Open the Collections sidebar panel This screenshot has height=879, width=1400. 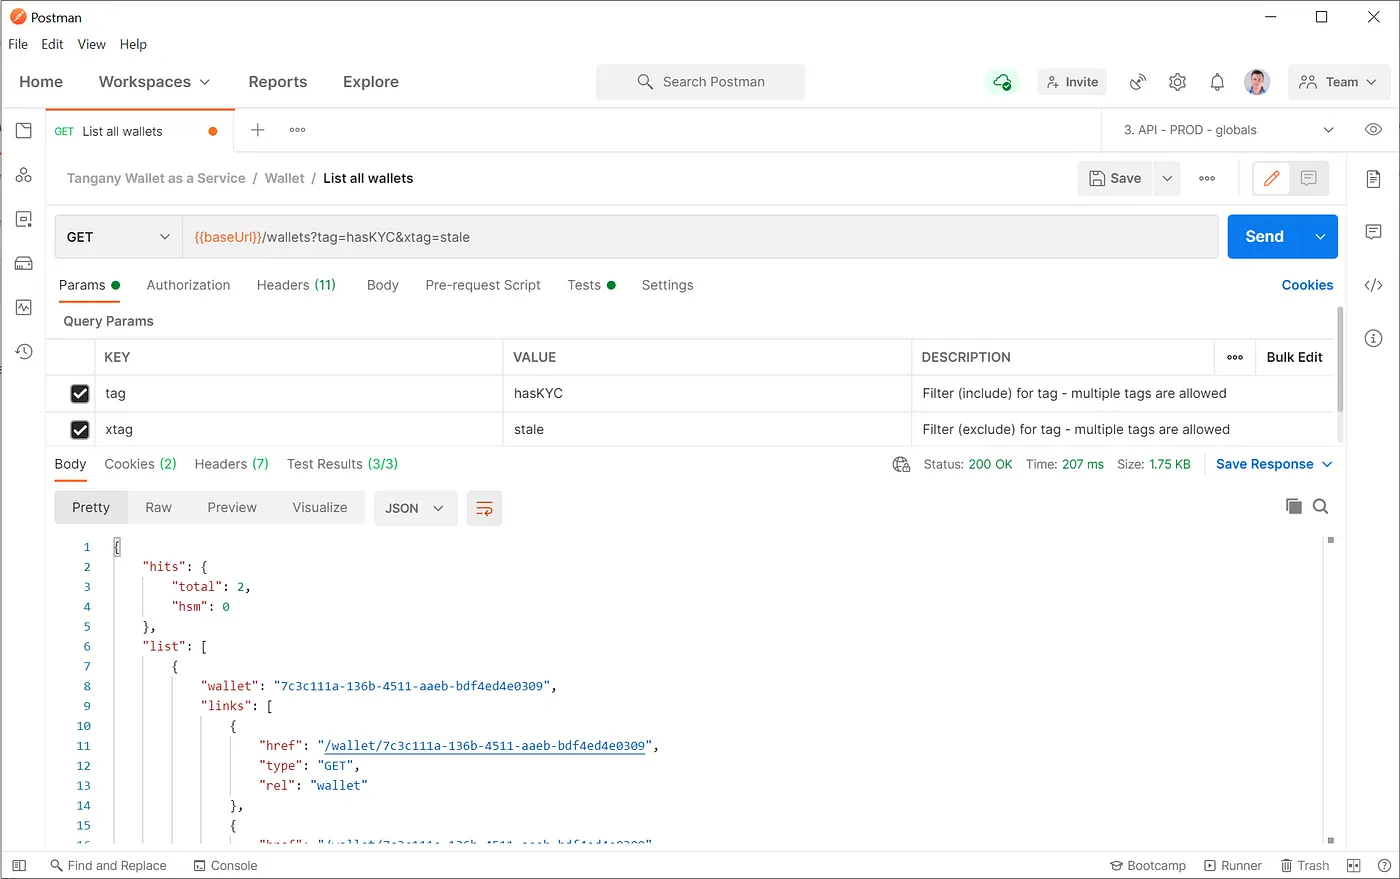click(x=24, y=131)
